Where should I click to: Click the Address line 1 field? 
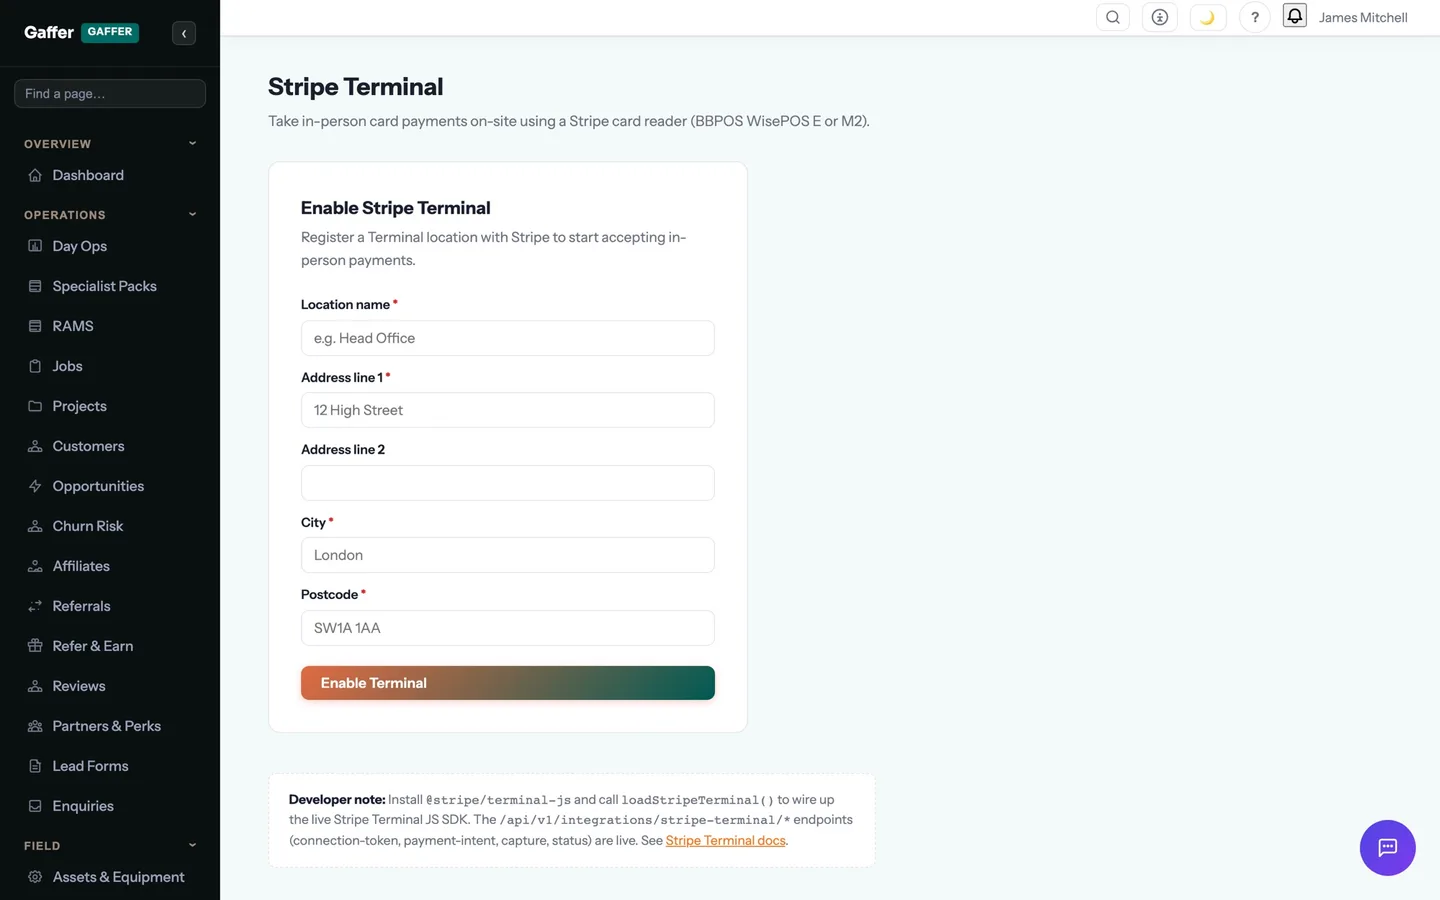pyautogui.click(x=508, y=410)
